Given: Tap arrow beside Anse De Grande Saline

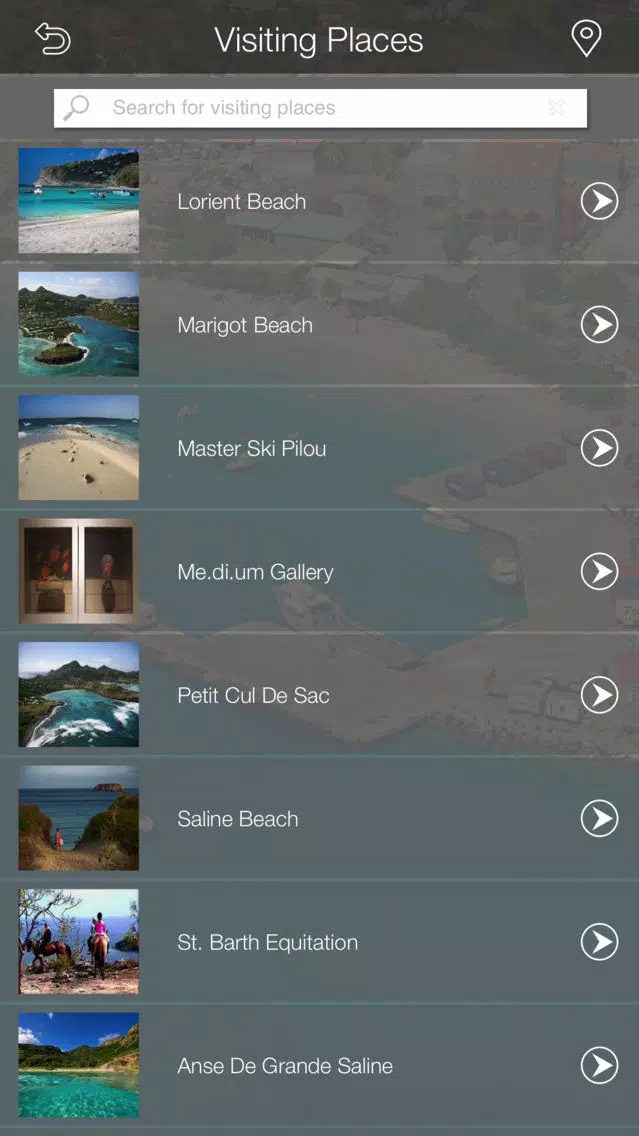Looking at the screenshot, I should [599, 1066].
